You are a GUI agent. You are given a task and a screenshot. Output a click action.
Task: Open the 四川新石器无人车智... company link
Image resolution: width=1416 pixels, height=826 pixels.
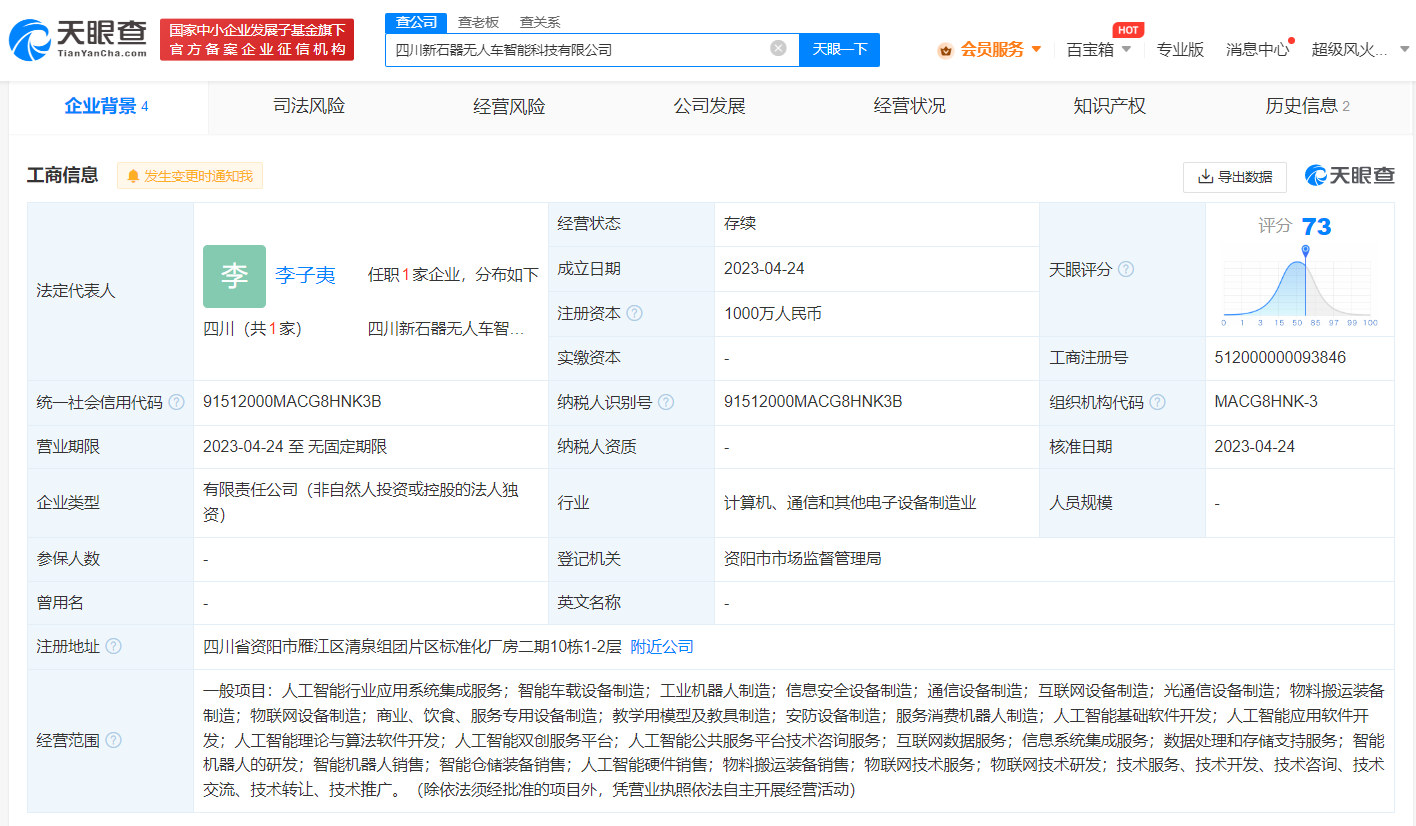tap(446, 329)
